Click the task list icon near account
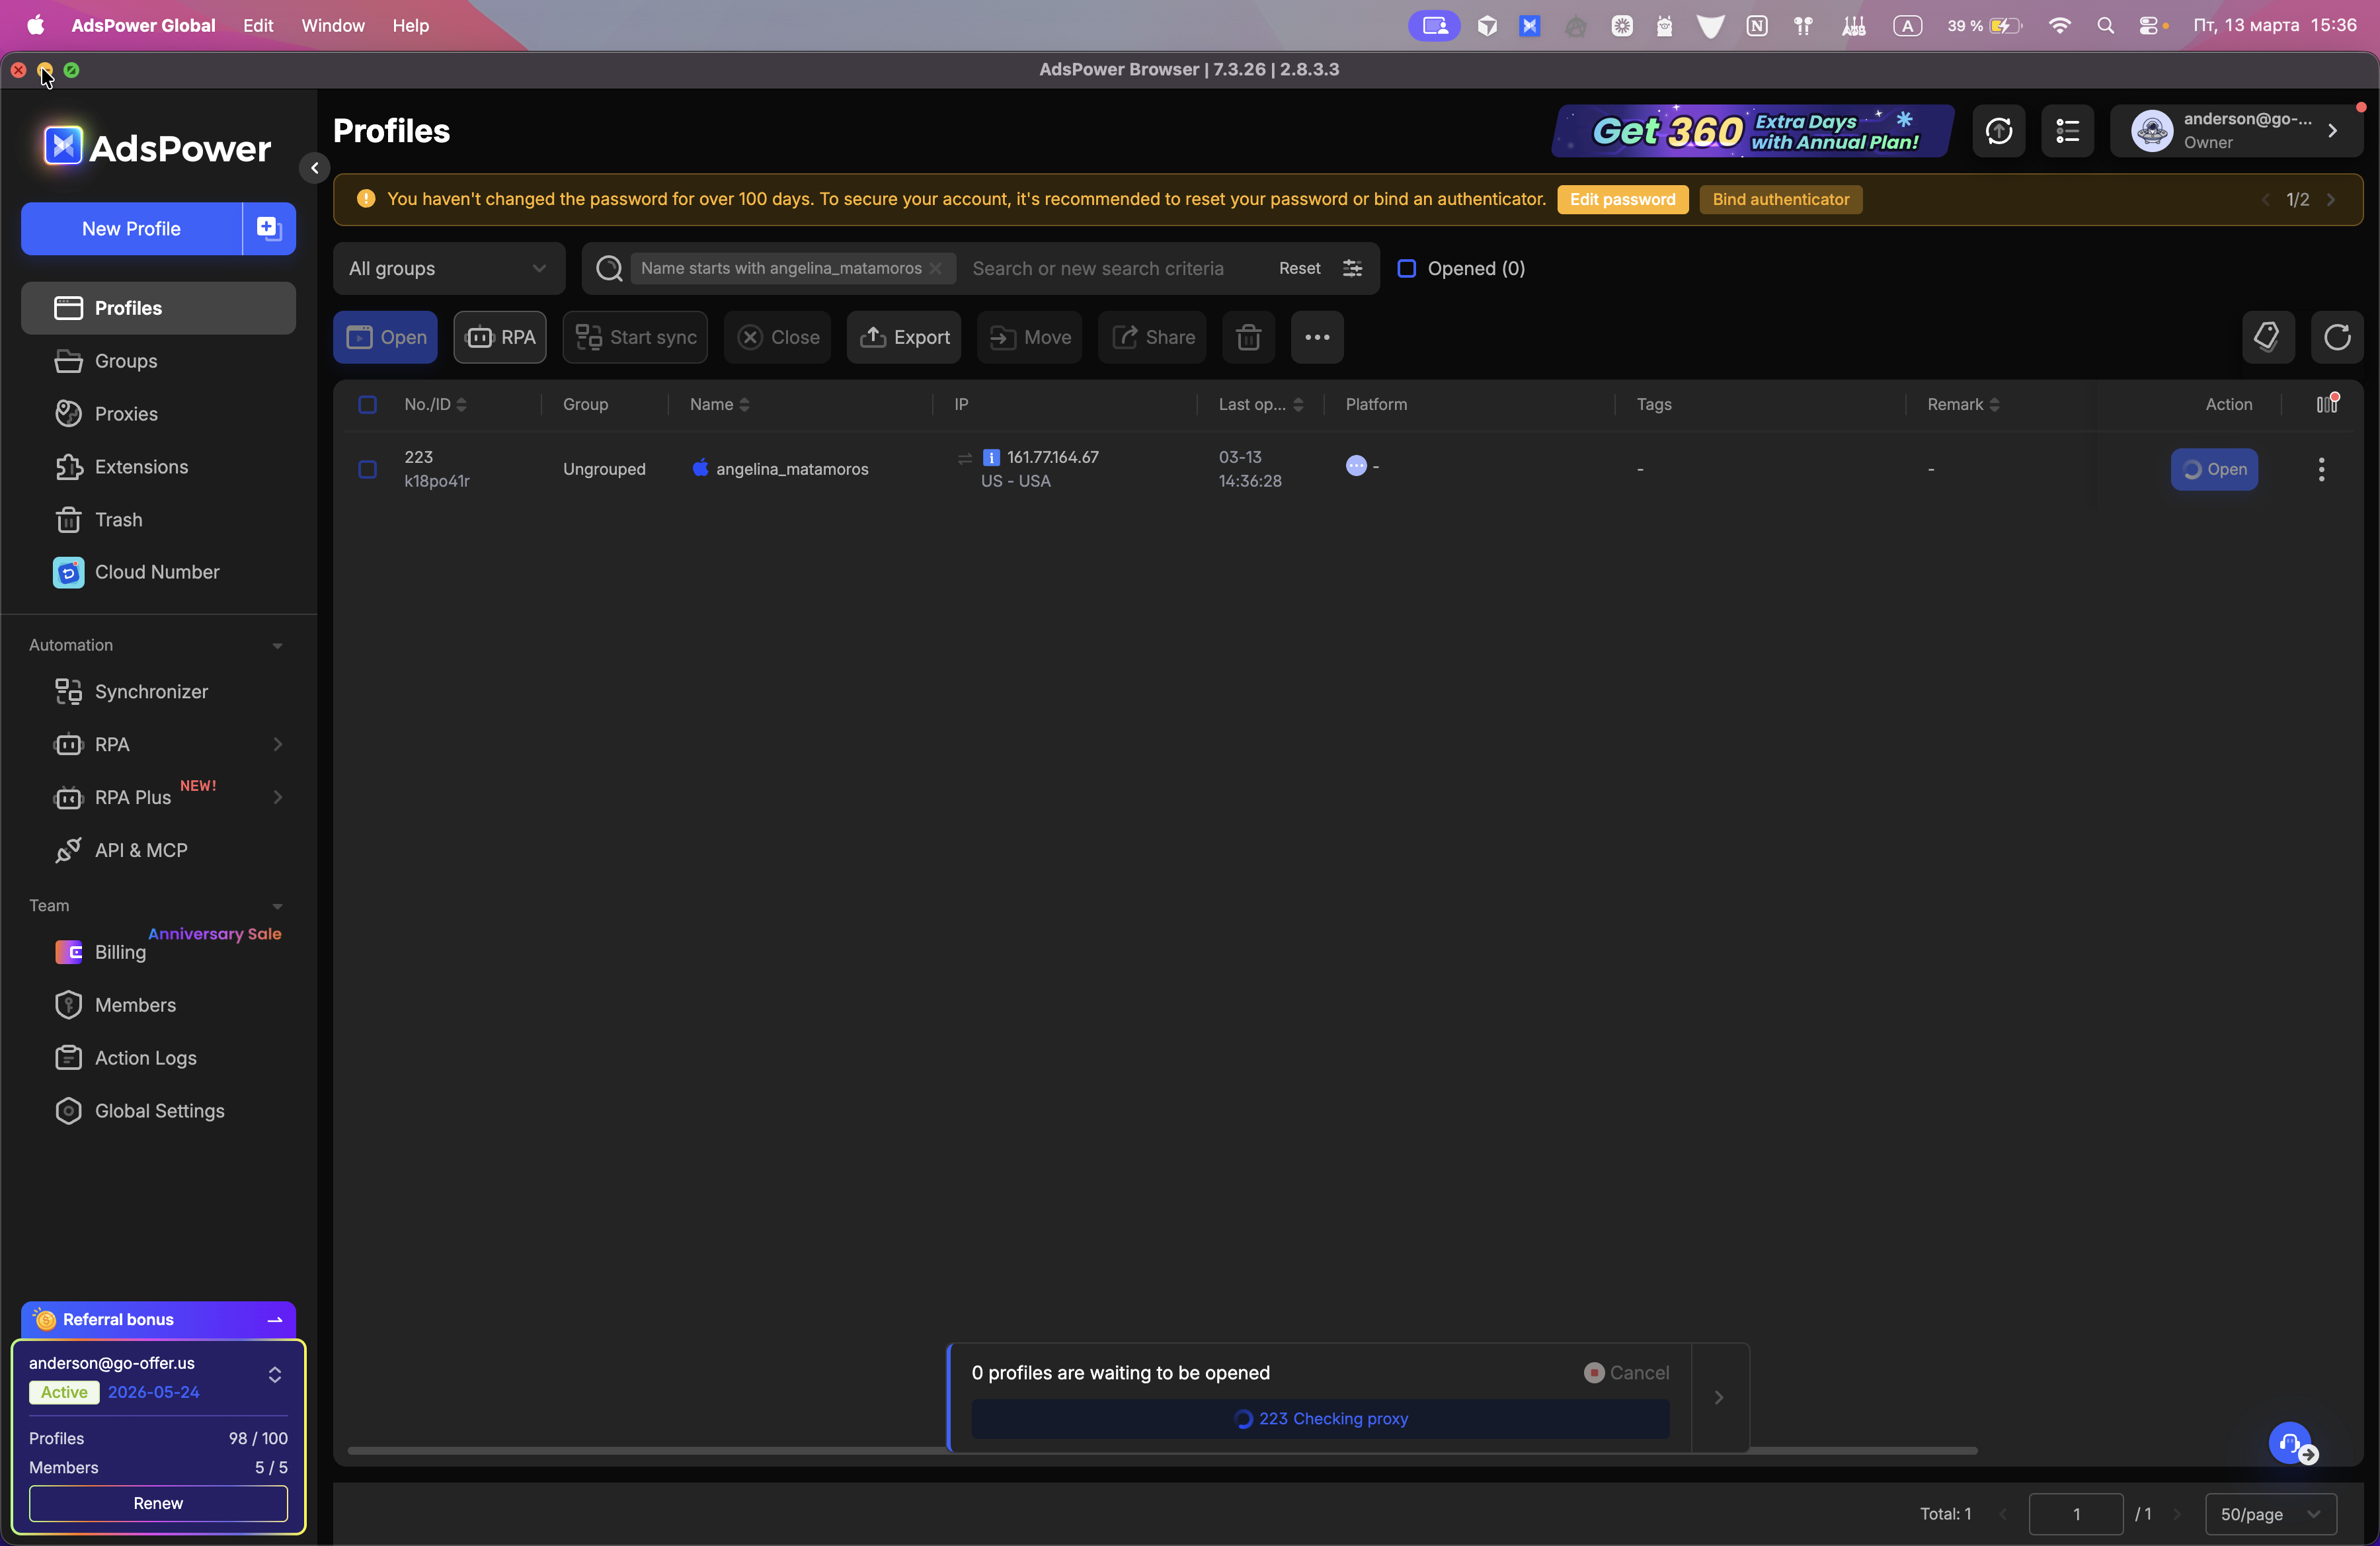 [x=2067, y=131]
